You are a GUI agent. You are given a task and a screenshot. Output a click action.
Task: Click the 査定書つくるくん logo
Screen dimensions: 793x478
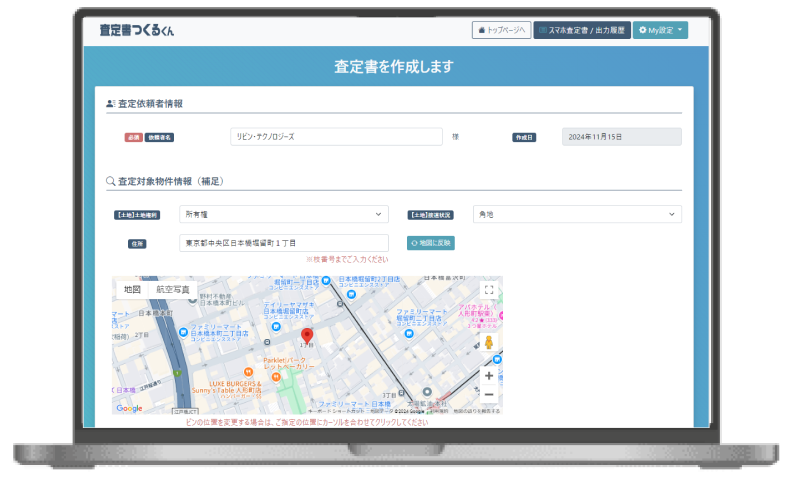[137, 30]
